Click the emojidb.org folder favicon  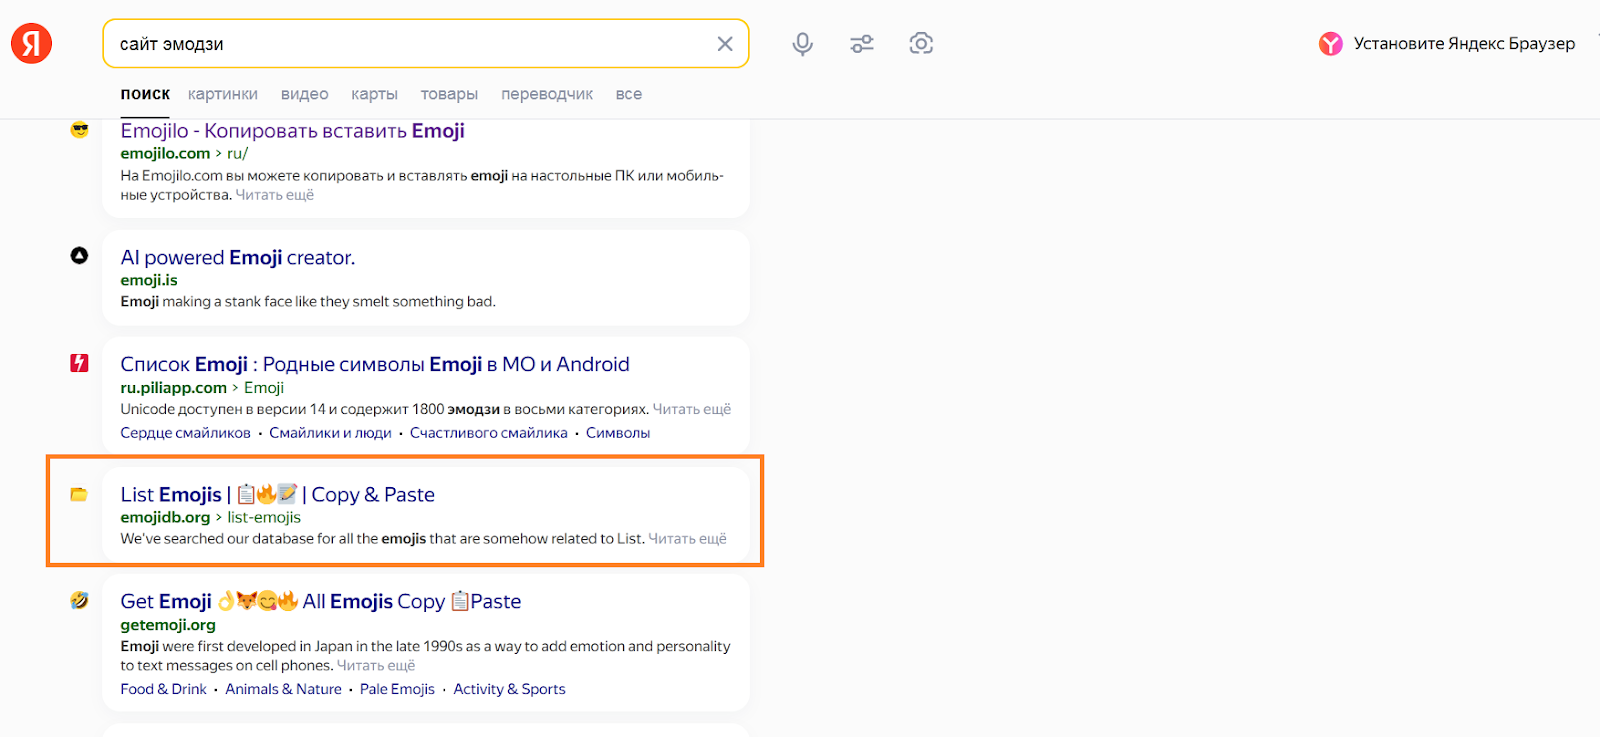[79, 494]
